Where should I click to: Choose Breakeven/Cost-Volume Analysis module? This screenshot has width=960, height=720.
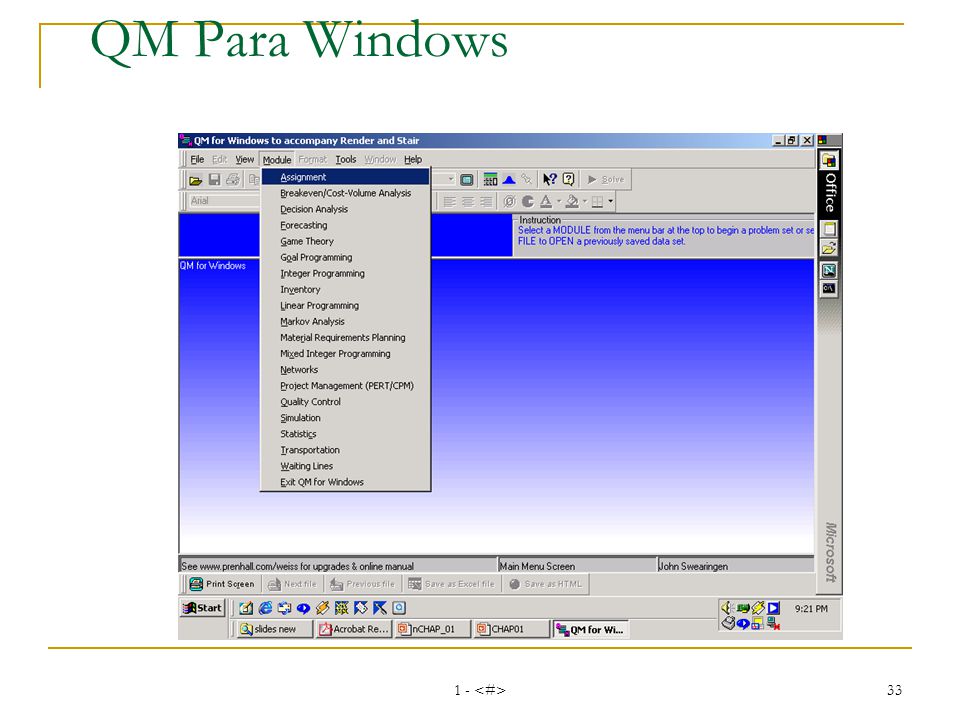click(x=345, y=193)
